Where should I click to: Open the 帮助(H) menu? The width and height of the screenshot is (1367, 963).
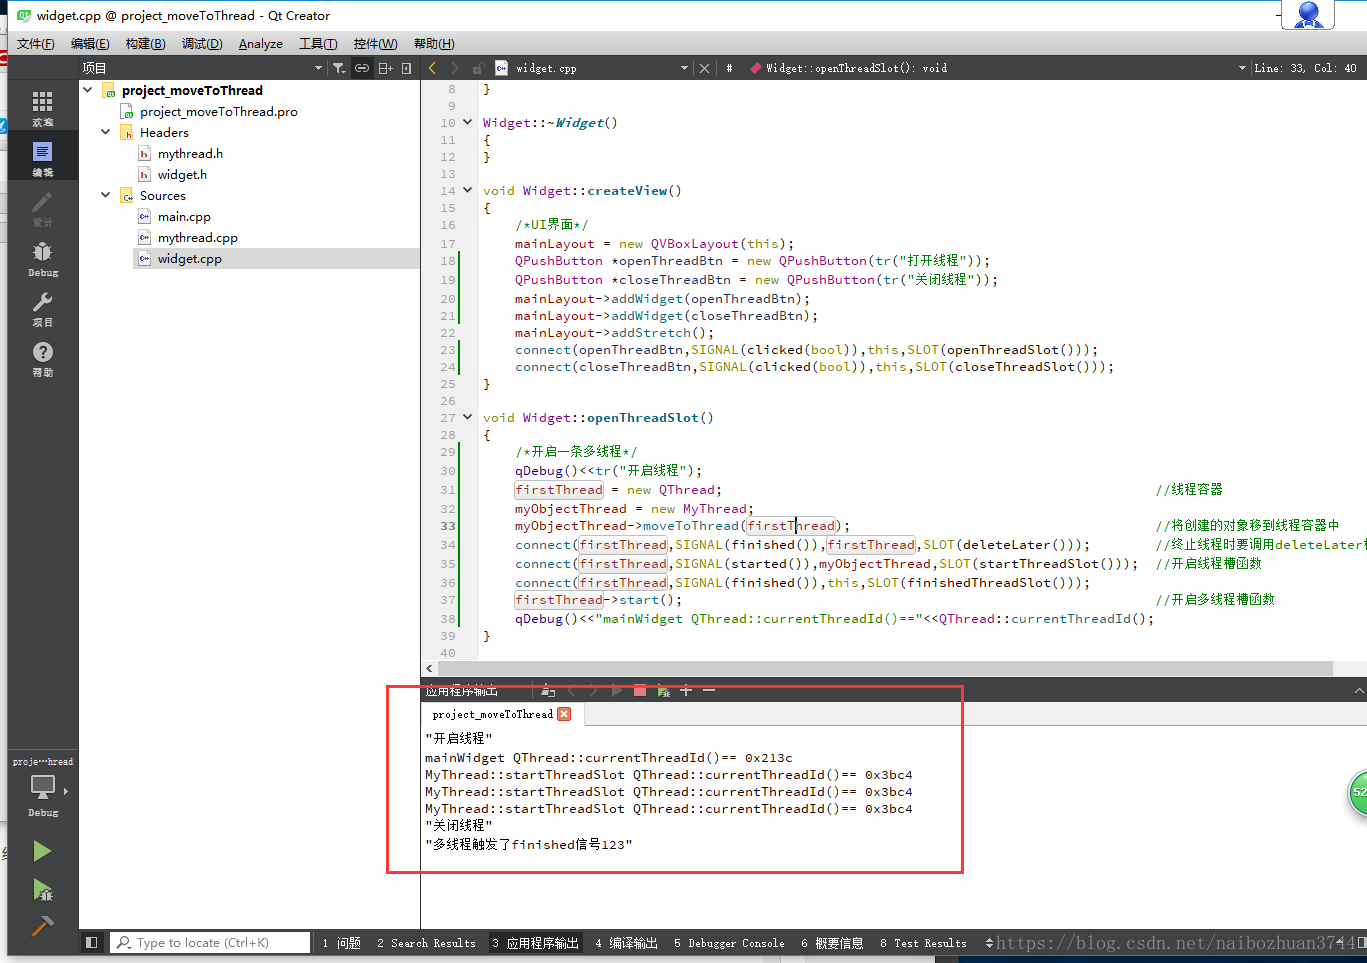tap(434, 44)
